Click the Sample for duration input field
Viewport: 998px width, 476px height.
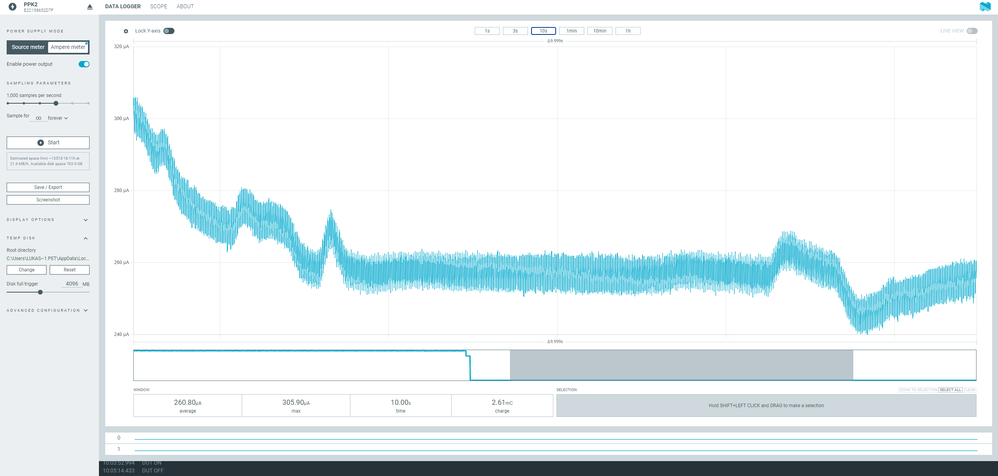[x=39, y=118]
